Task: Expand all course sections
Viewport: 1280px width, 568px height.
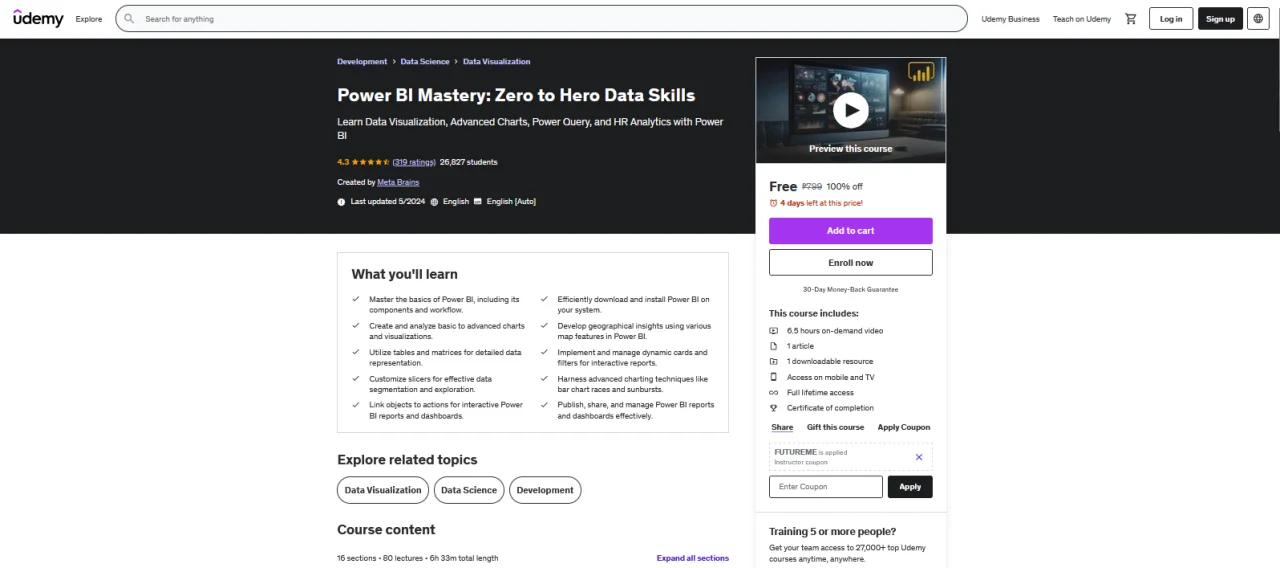Action: [x=693, y=558]
